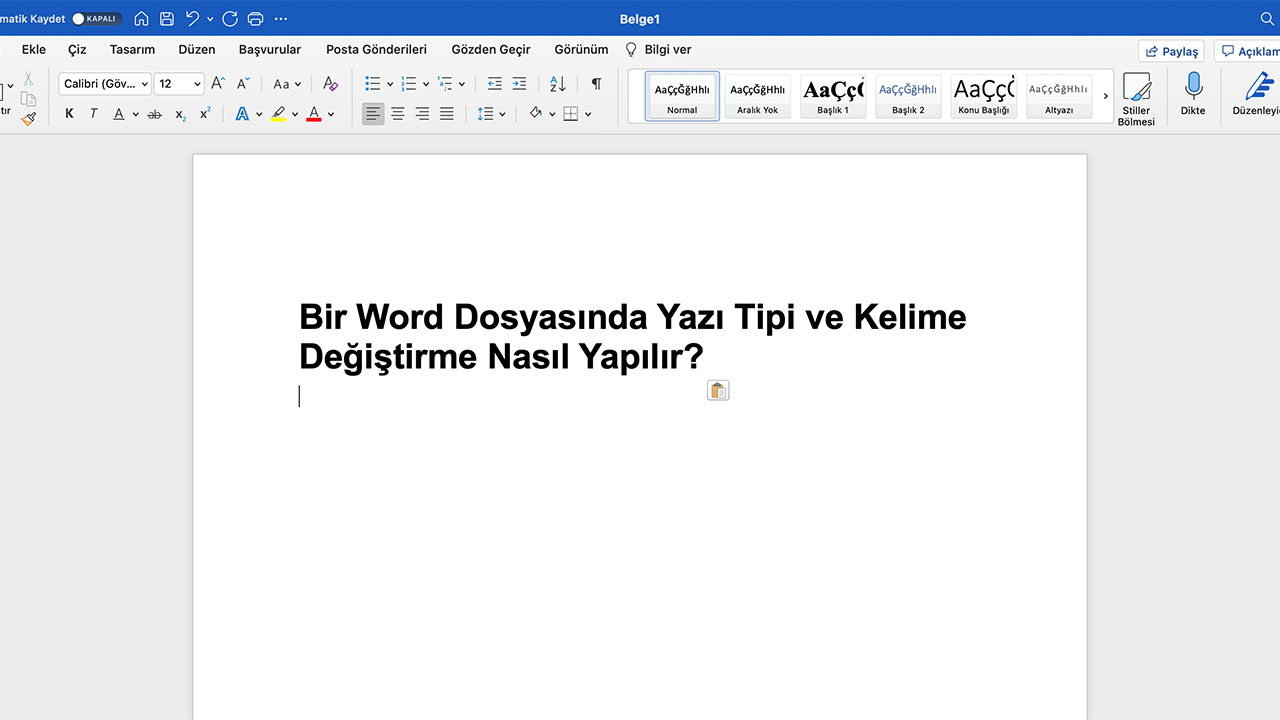Viewport: 1280px width, 720px height.
Task: Toggle the paragraph marks (¶) display
Action: click(x=595, y=84)
